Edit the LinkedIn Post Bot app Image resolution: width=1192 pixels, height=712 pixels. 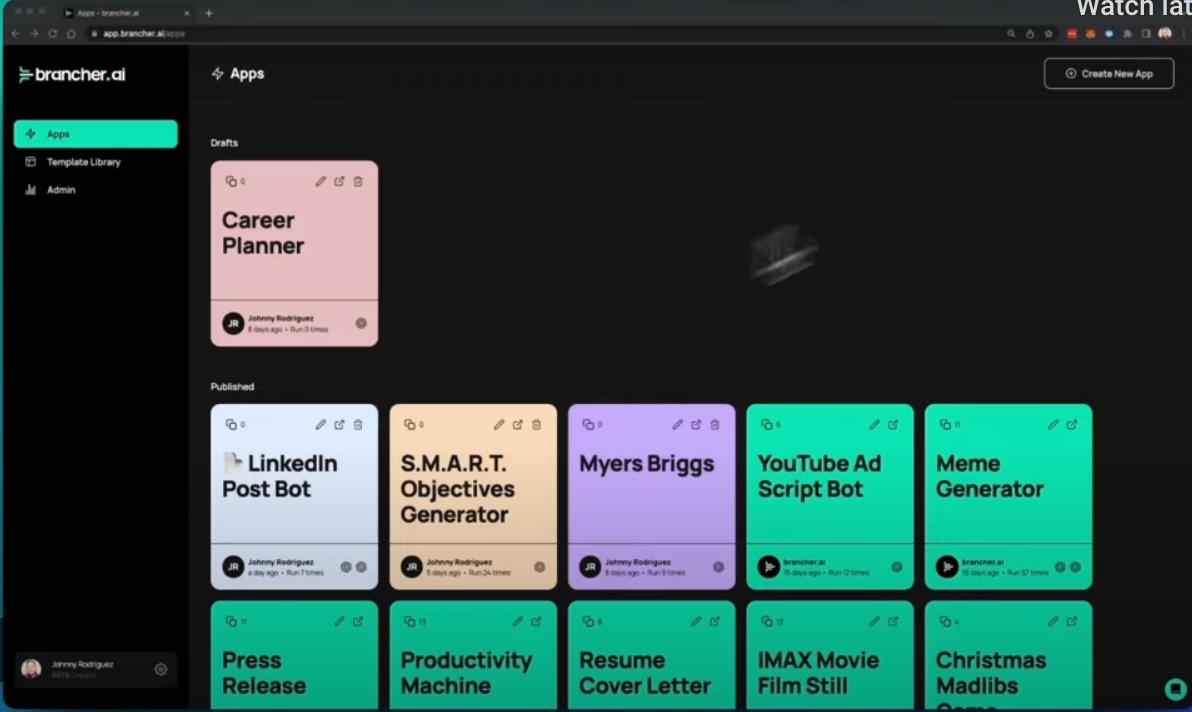pyautogui.click(x=320, y=425)
